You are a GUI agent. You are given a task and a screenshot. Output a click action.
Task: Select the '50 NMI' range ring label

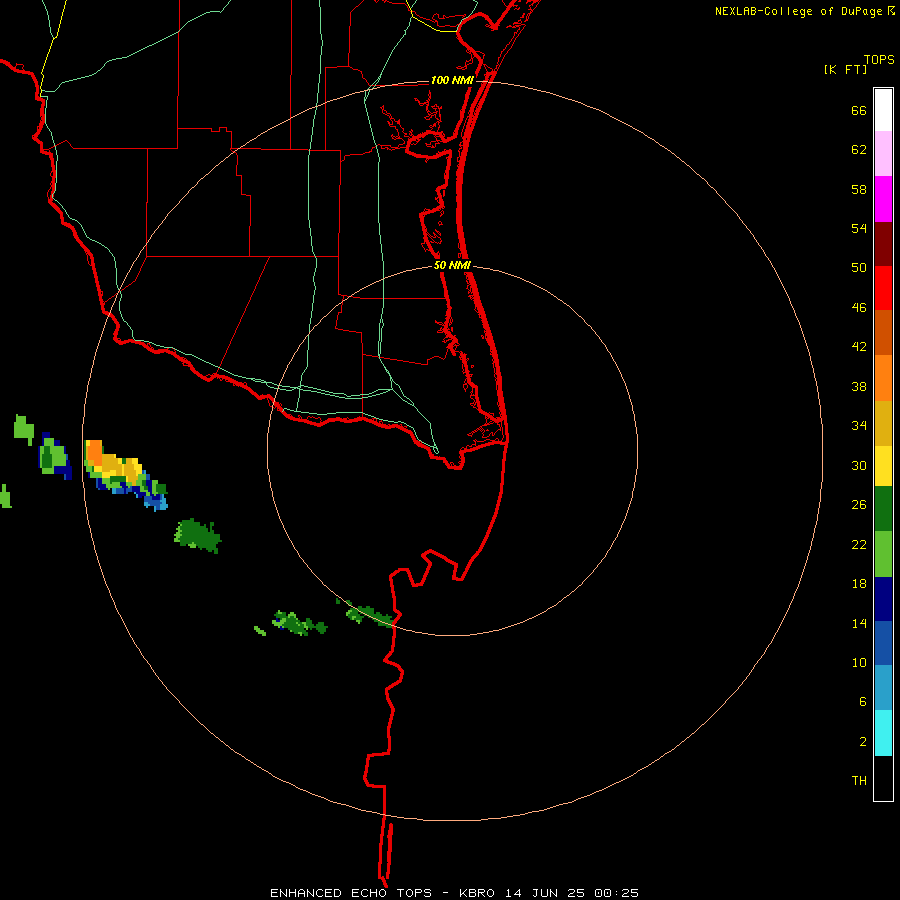452,265
